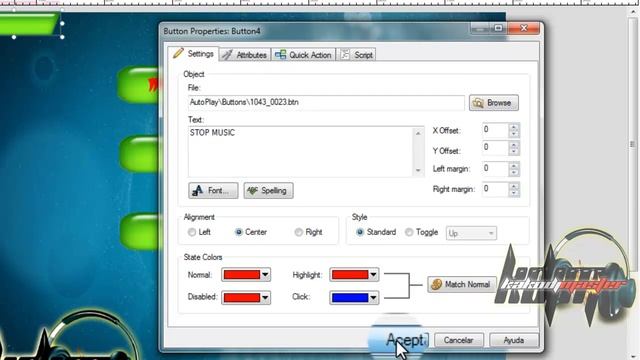Click the Quick Action tab icon
Viewport: 640px width, 360px height.
(x=280, y=55)
